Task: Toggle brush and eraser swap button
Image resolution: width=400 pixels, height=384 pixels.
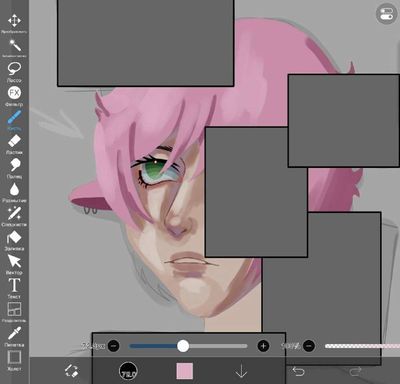Action: (x=71, y=371)
